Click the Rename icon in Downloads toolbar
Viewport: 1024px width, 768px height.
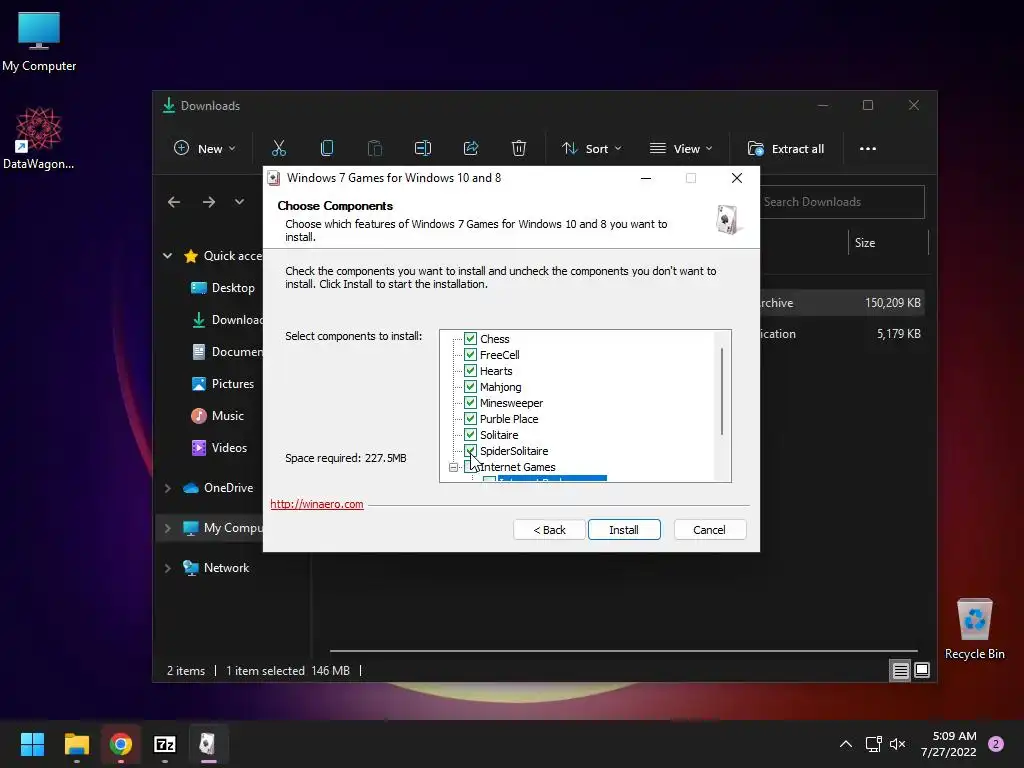pos(423,148)
